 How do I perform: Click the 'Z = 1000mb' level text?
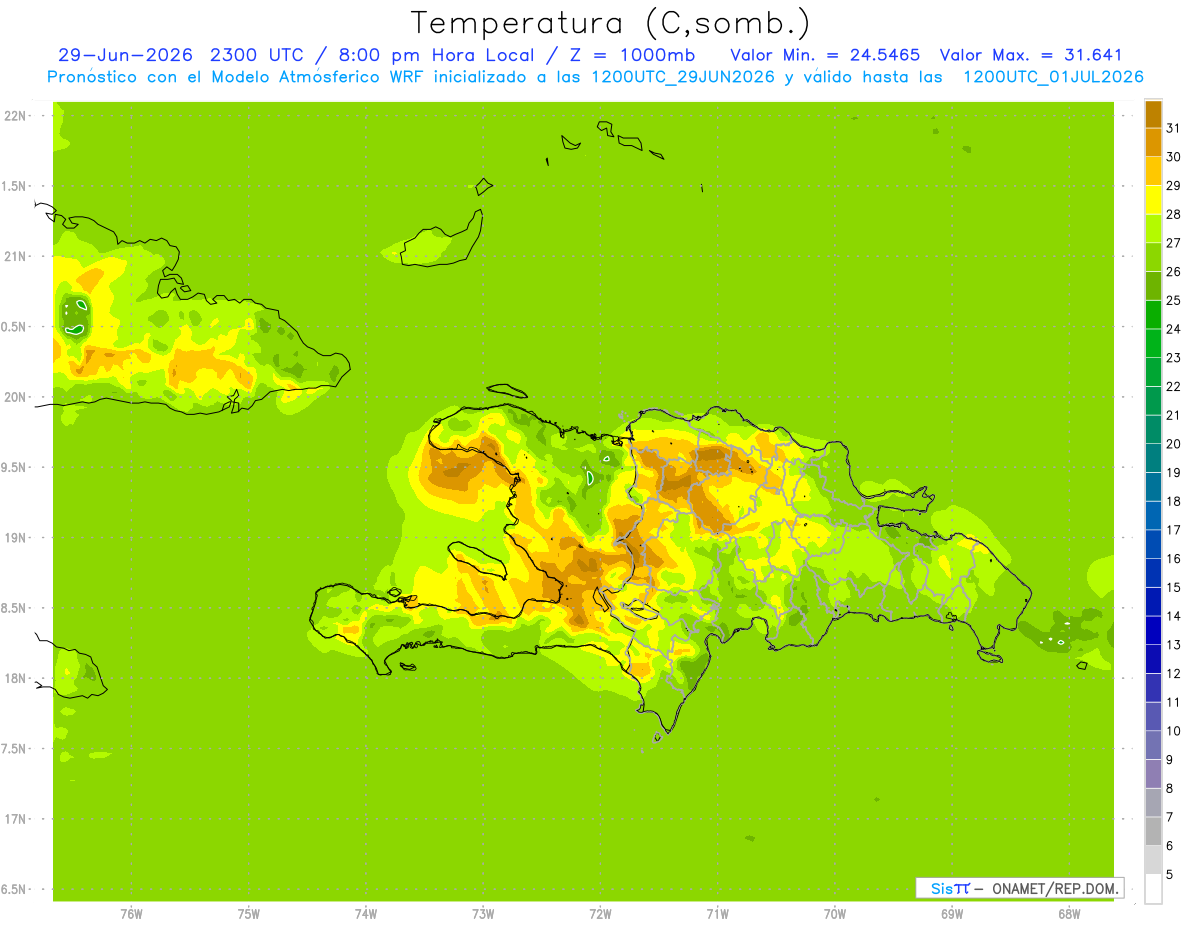[632, 55]
